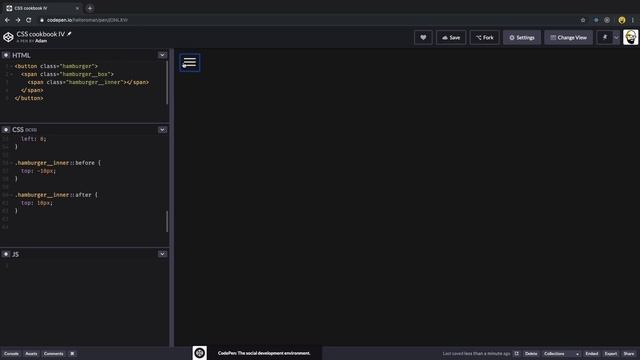Click the CodePen ad logo in footer
This screenshot has height=360, width=640.
(200, 353)
